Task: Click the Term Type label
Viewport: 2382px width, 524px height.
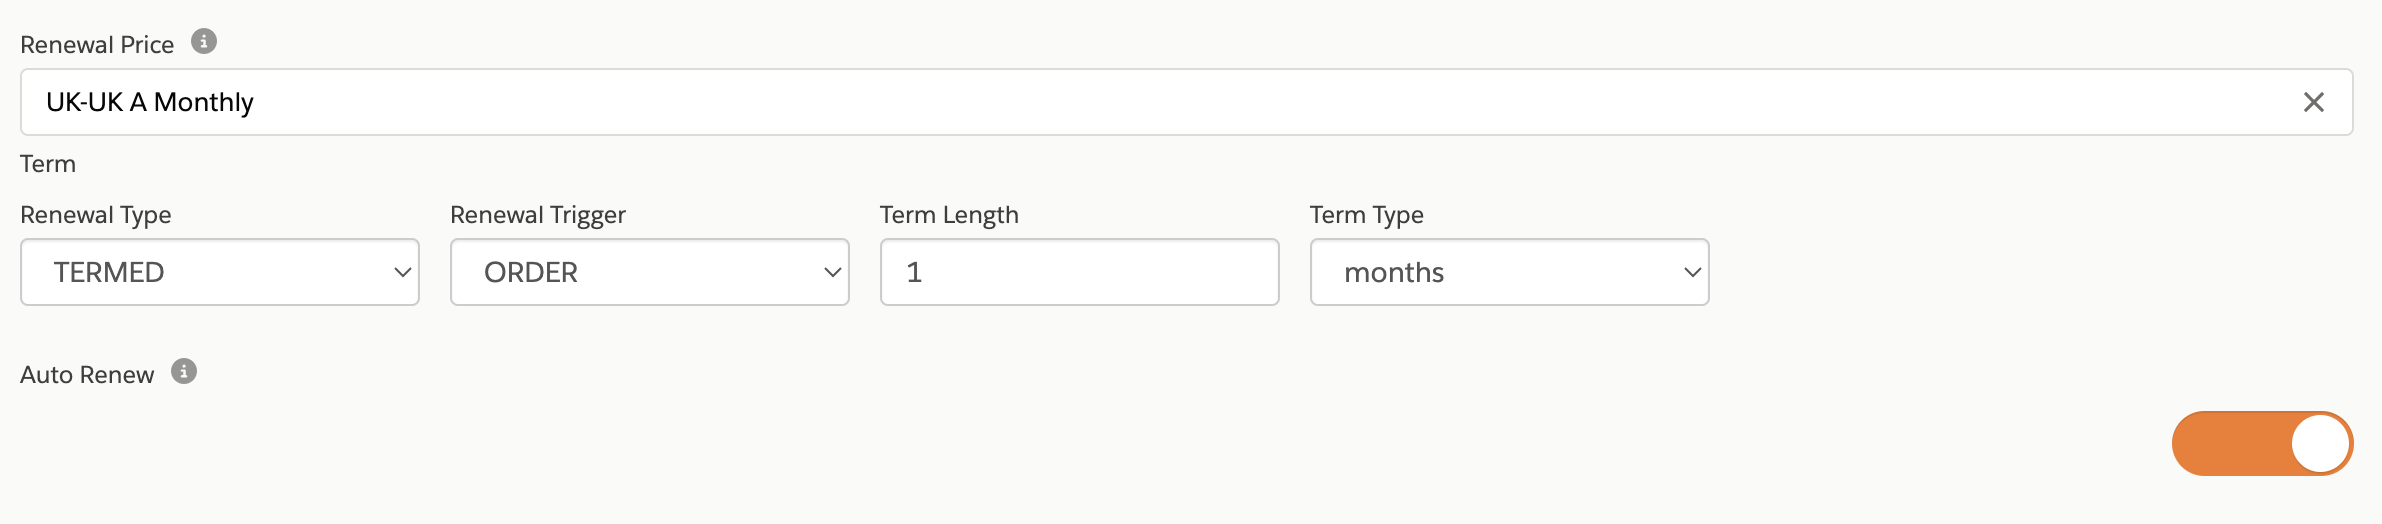Action: [1367, 215]
